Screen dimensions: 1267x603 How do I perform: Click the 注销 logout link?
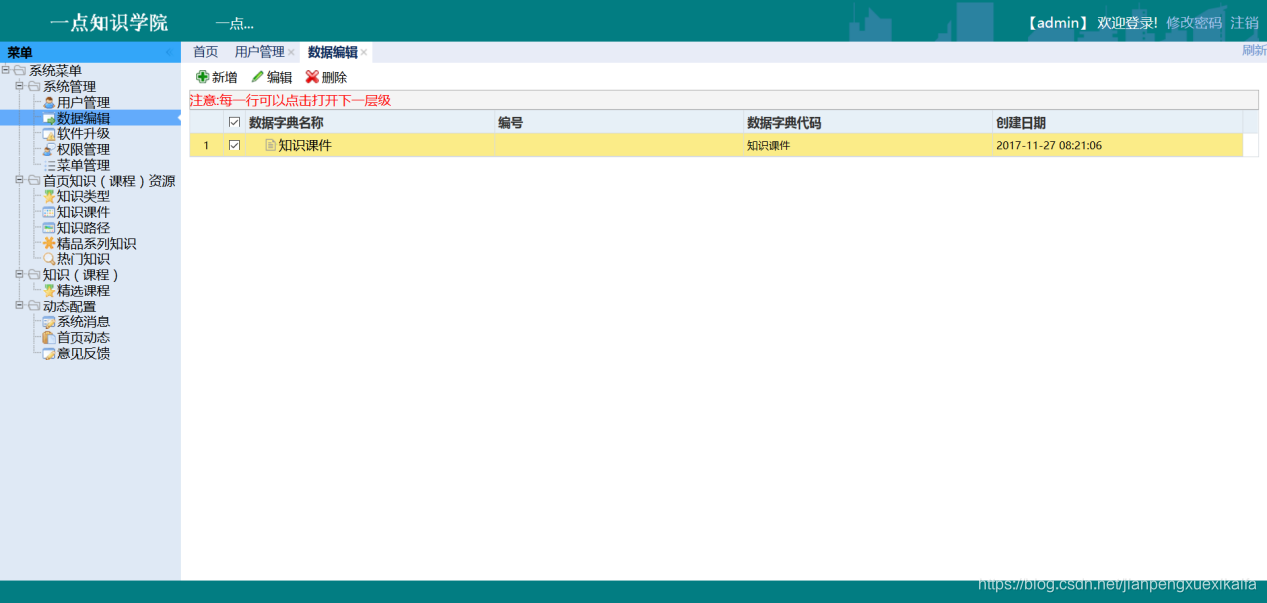(1244, 23)
